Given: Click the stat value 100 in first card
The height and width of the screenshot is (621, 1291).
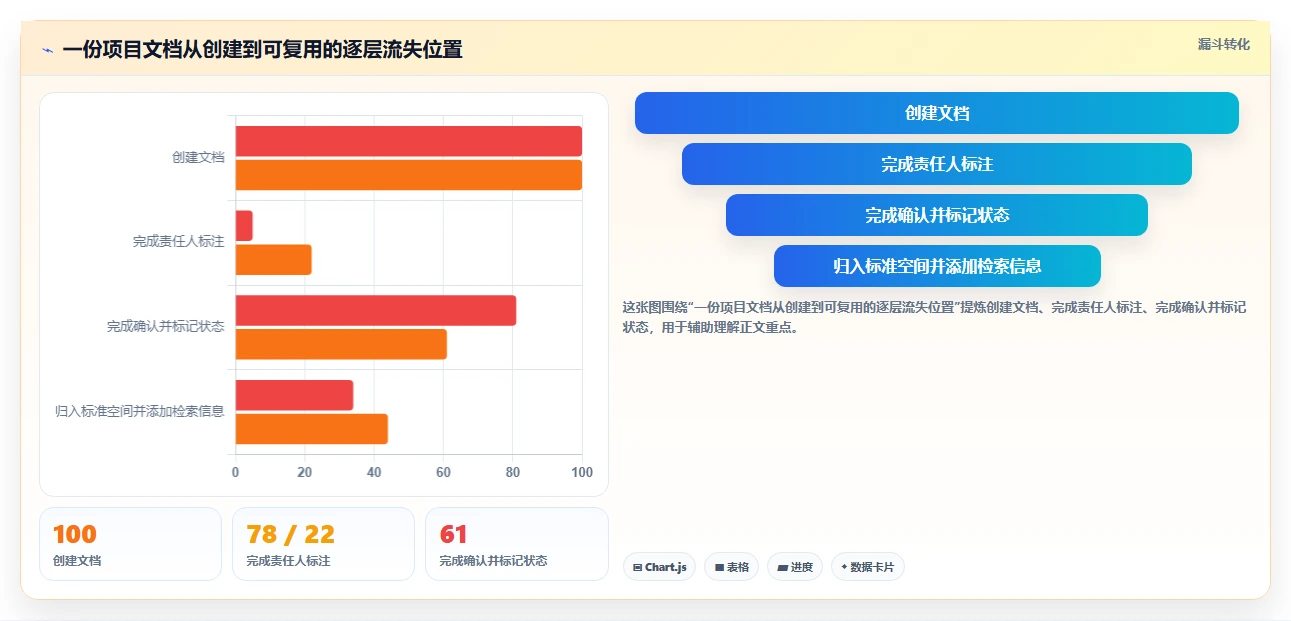Looking at the screenshot, I should (x=75, y=535).
